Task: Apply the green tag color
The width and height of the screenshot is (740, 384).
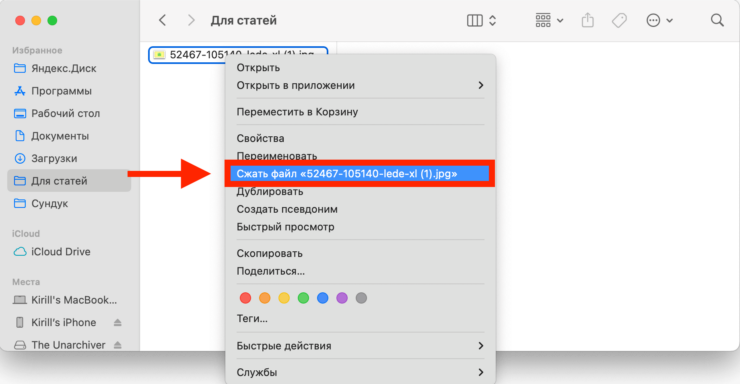Action: coord(303,298)
